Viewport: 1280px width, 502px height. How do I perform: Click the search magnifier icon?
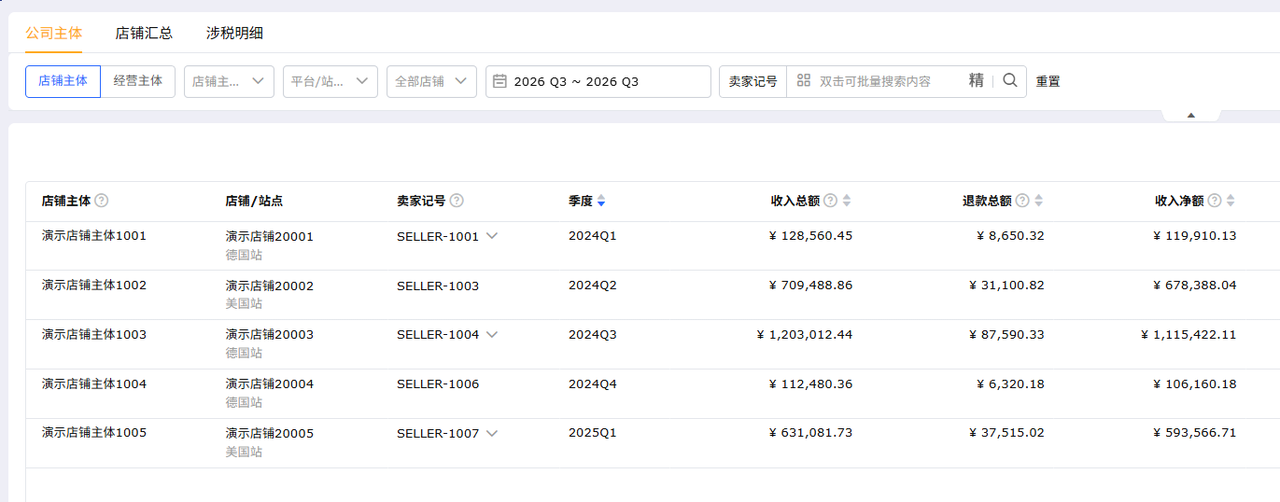click(1010, 81)
